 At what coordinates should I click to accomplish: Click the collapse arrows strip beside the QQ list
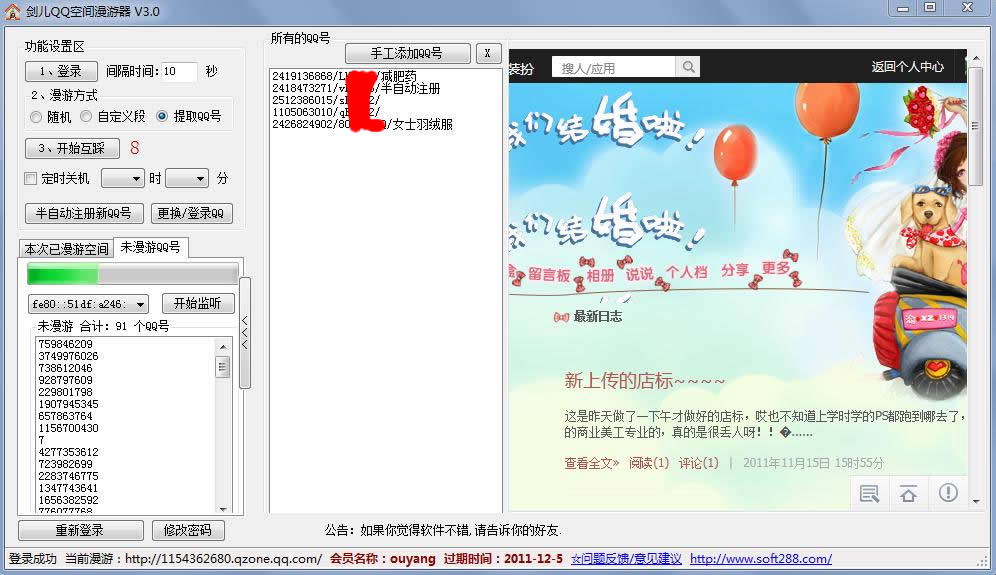tap(245, 332)
